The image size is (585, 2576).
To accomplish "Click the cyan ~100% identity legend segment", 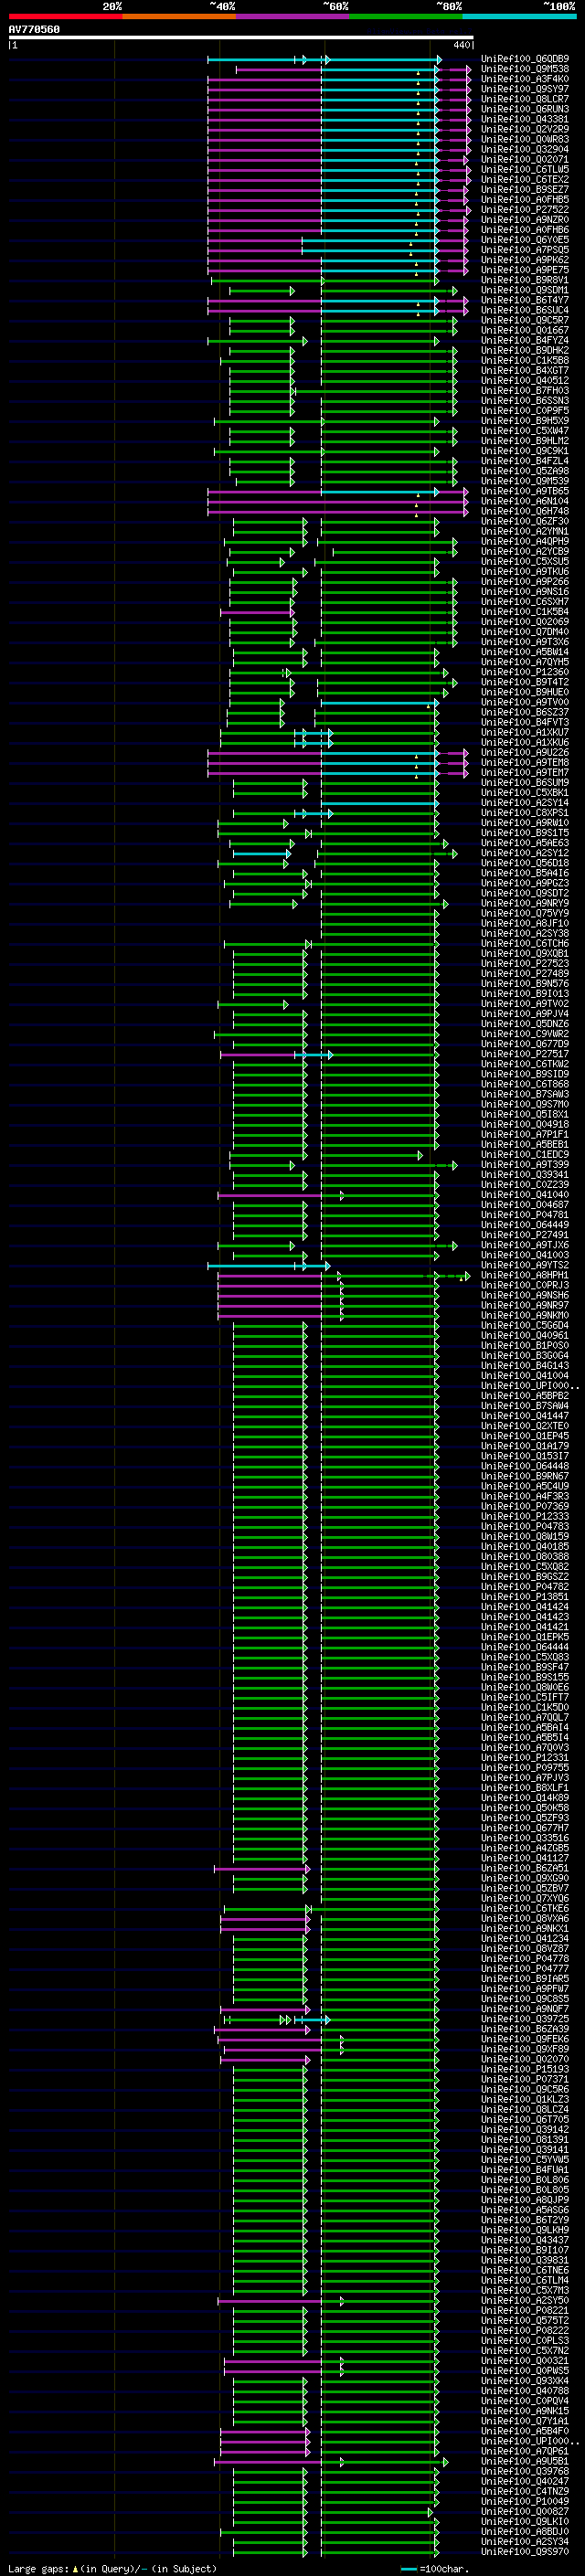I will click(520, 17).
